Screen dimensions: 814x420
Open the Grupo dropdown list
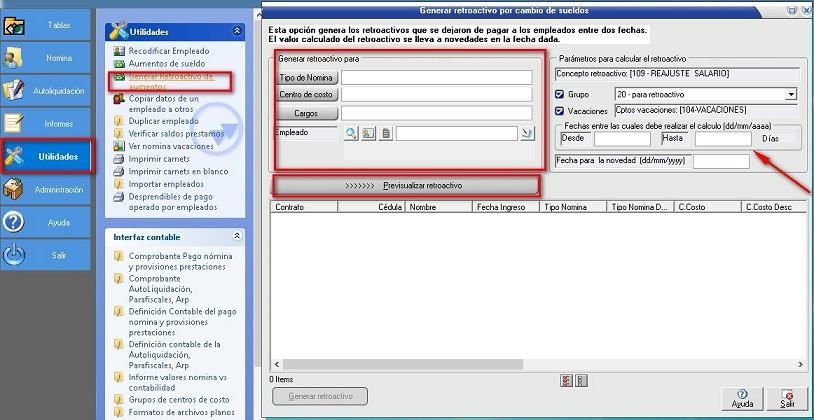coord(791,95)
